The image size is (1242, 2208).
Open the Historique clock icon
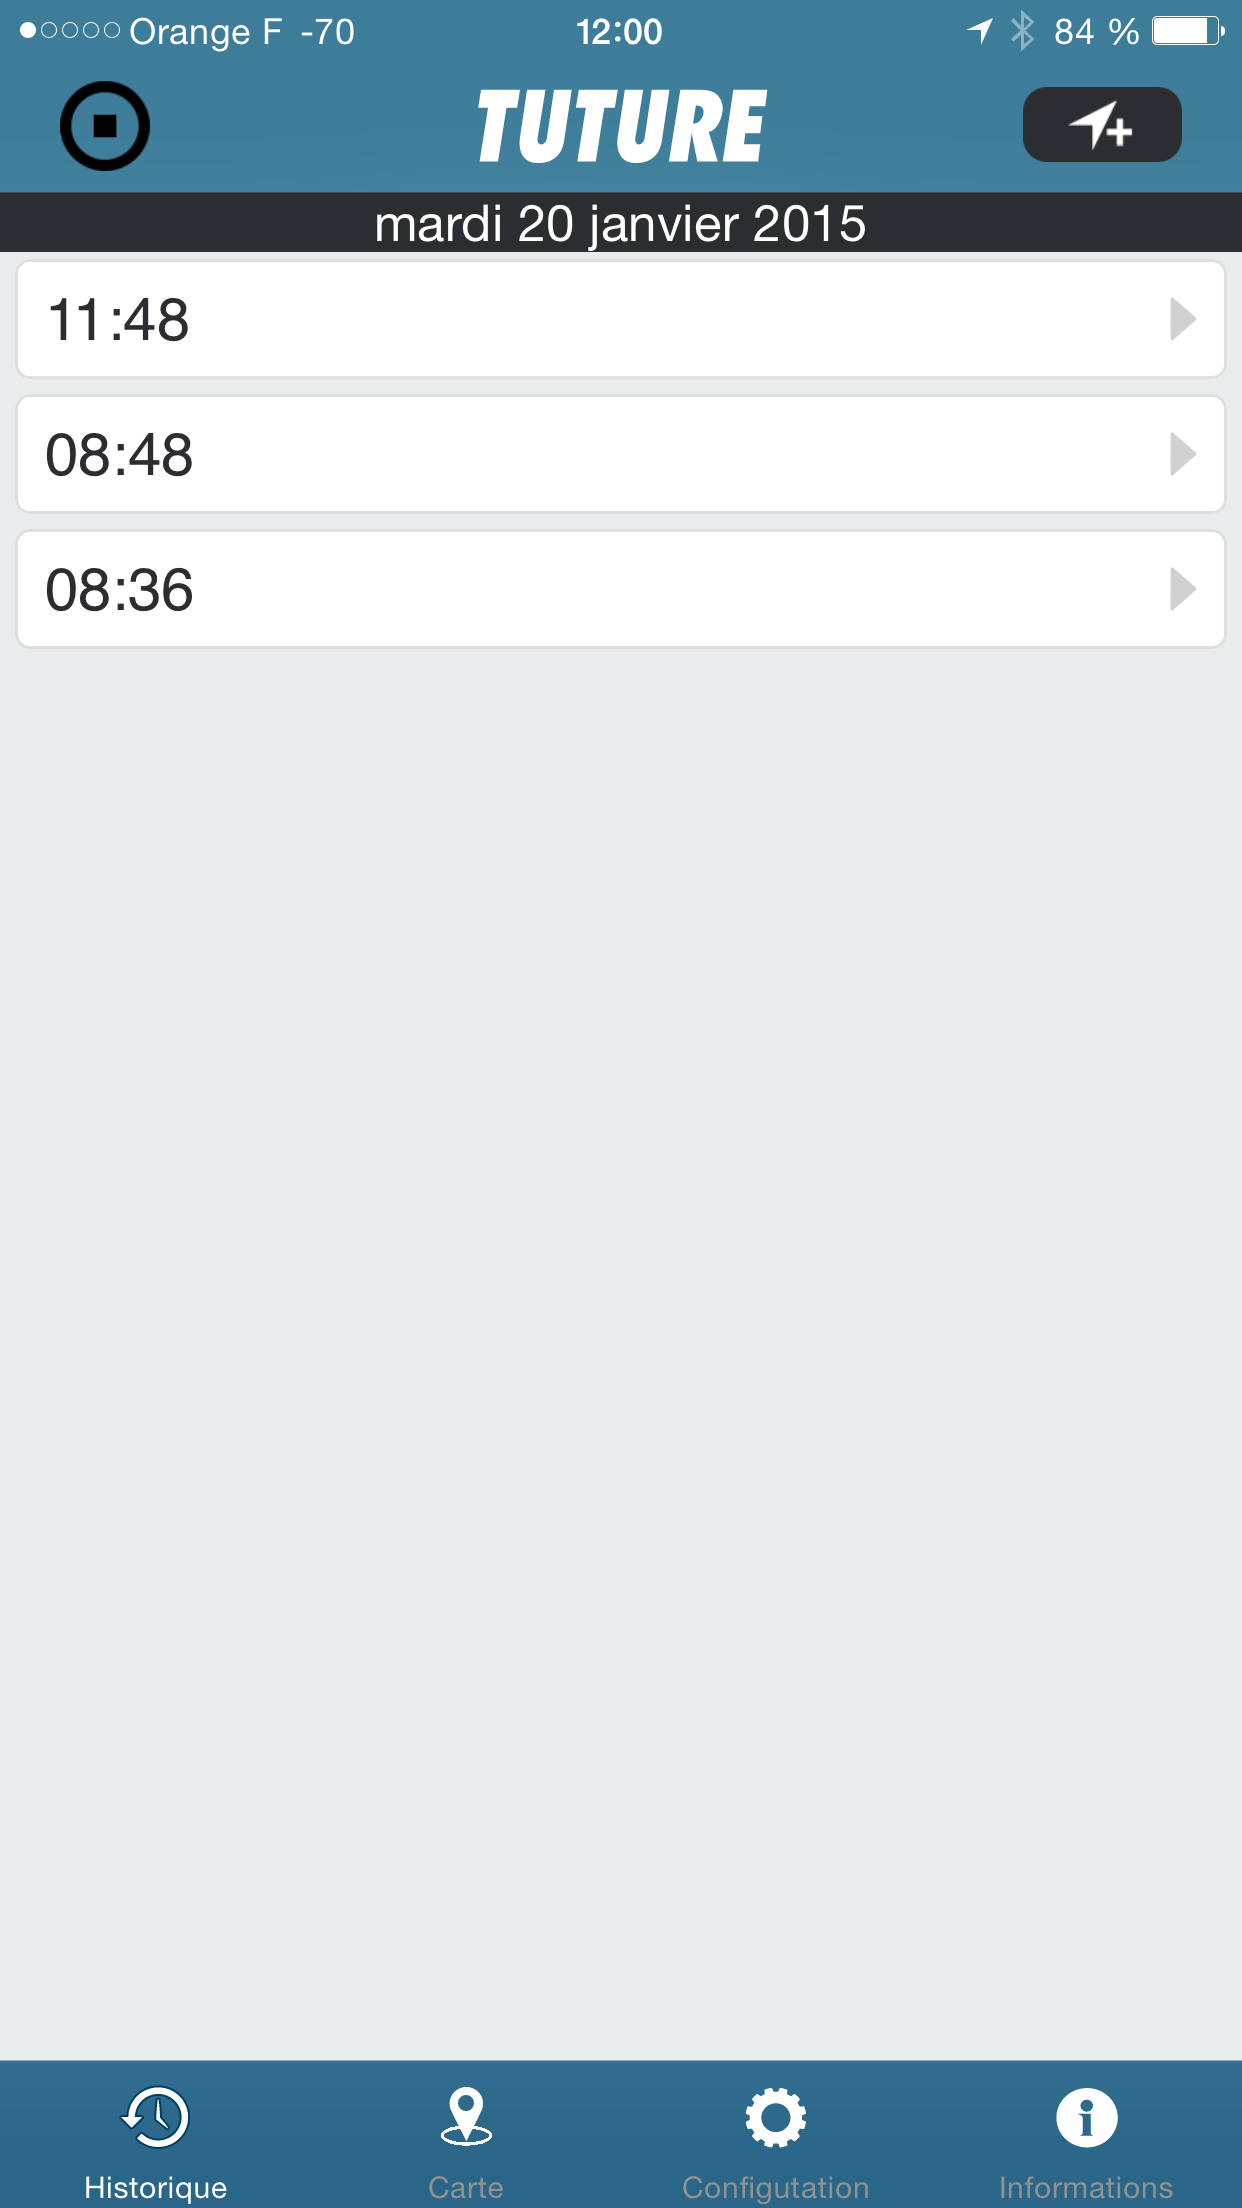click(x=155, y=2116)
